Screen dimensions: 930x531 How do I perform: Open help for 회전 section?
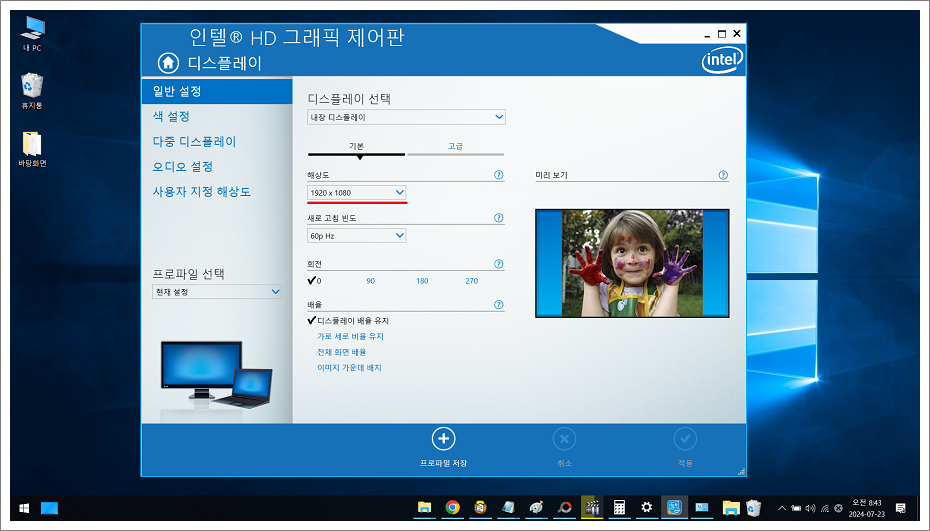pyautogui.click(x=498, y=264)
